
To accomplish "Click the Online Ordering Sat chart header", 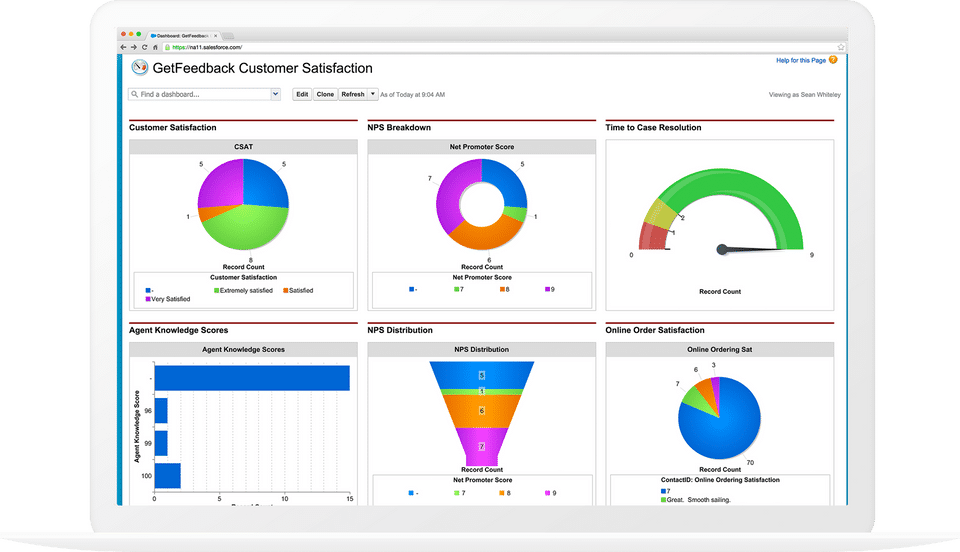I will tap(719, 349).
